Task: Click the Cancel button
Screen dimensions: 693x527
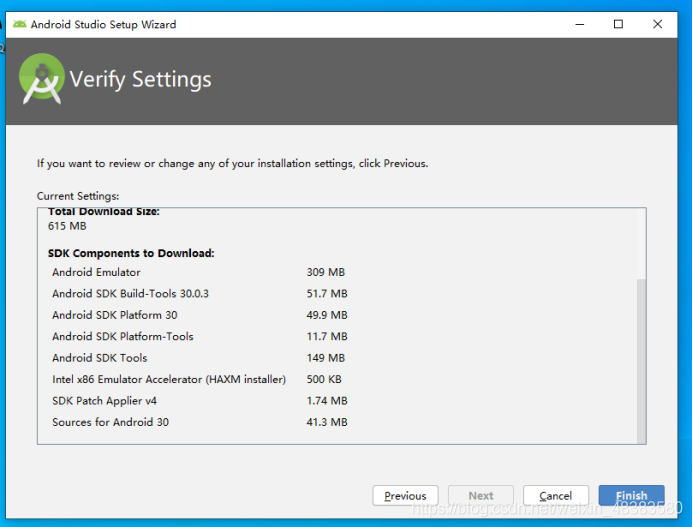Action: [x=556, y=495]
